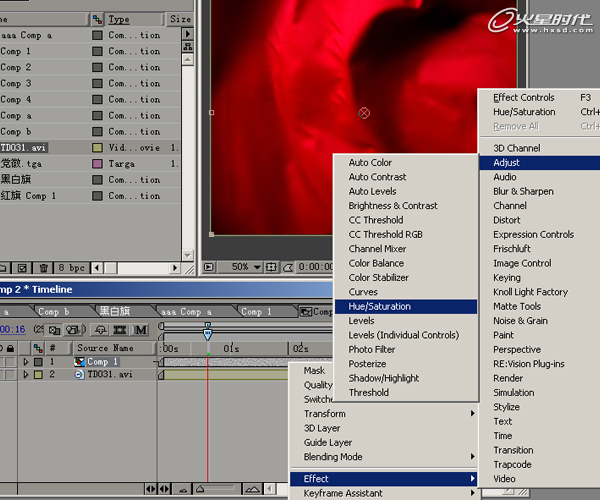Expand the Comp 1 layer properties triangle
The width and height of the screenshot is (600, 500).
tap(26, 361)
